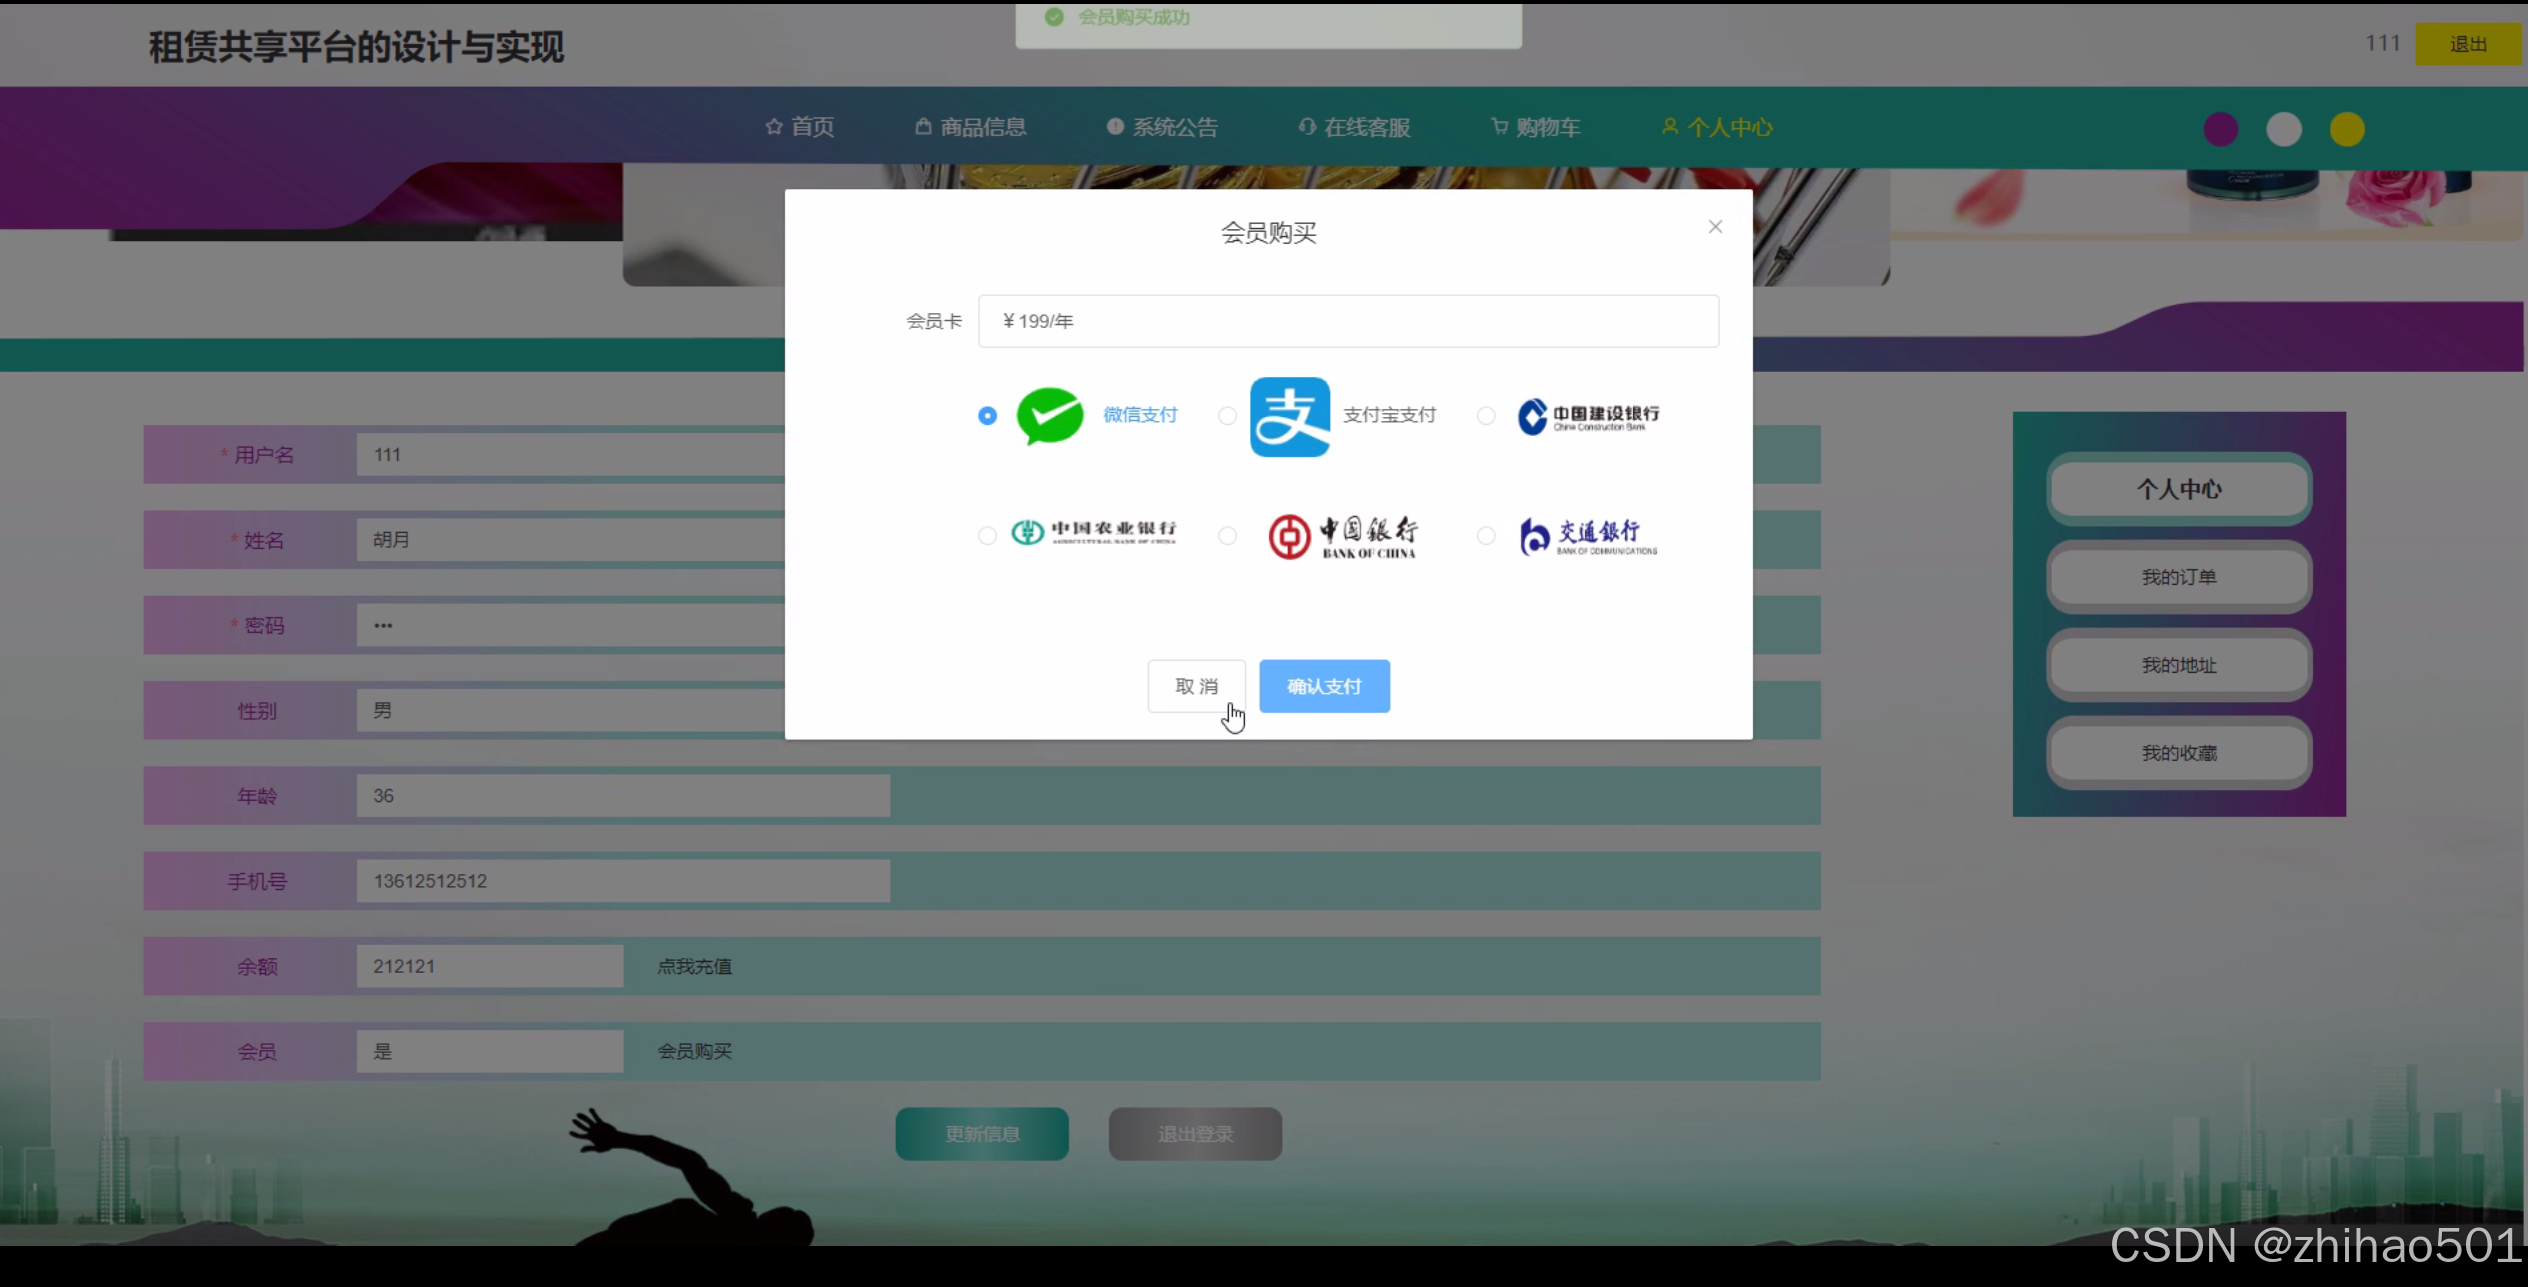Viewport: 2528px width, 1287px height.
Task: Click the star icon beside 首页
Action: pyautogui.click(x=774, y=127)
